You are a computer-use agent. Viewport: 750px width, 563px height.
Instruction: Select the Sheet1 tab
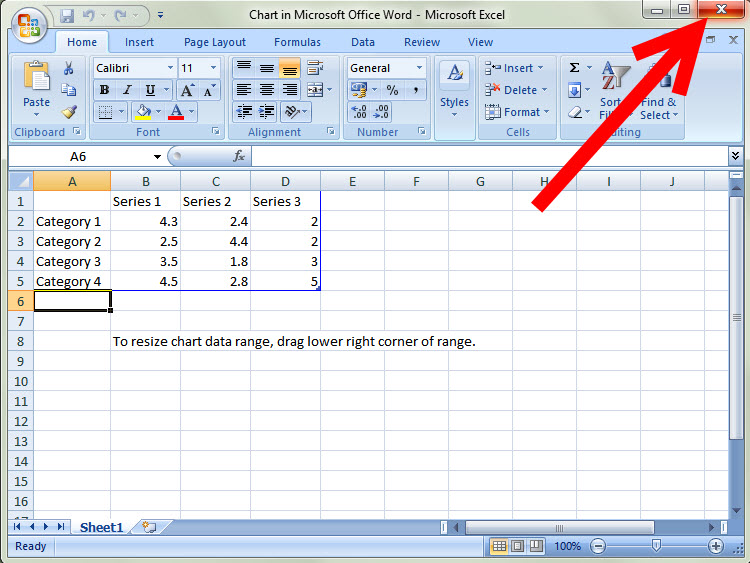101,528
